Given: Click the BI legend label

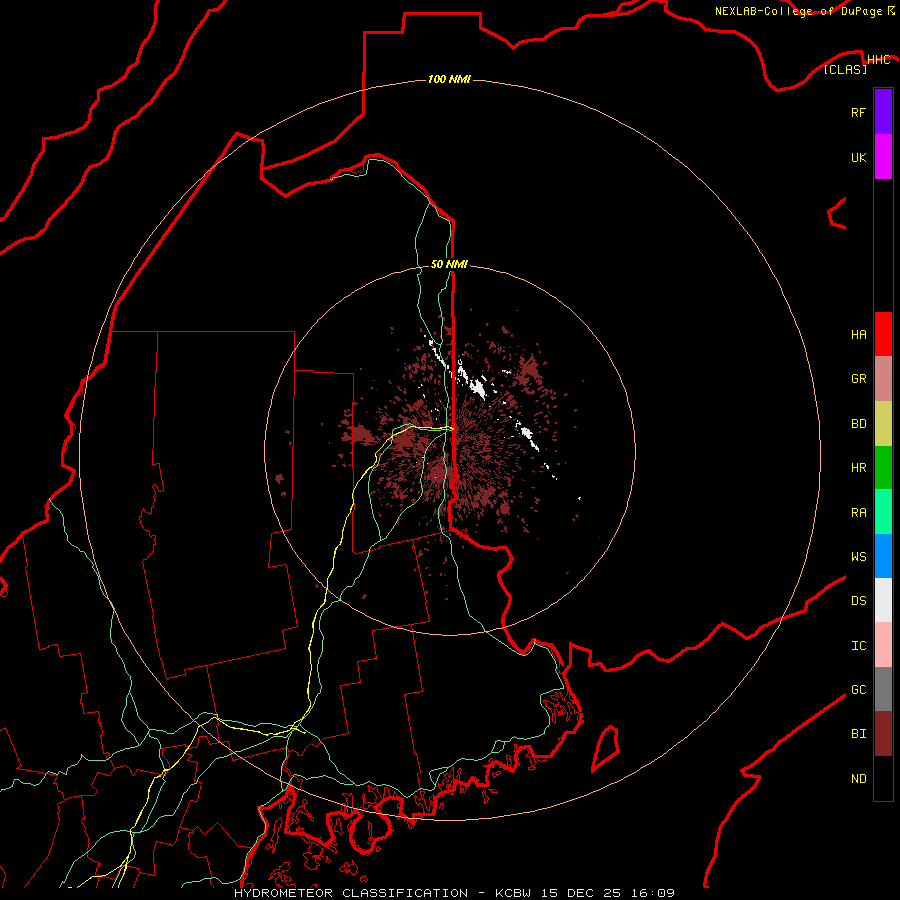Looking at the screenshot, I should click(858, 734).
